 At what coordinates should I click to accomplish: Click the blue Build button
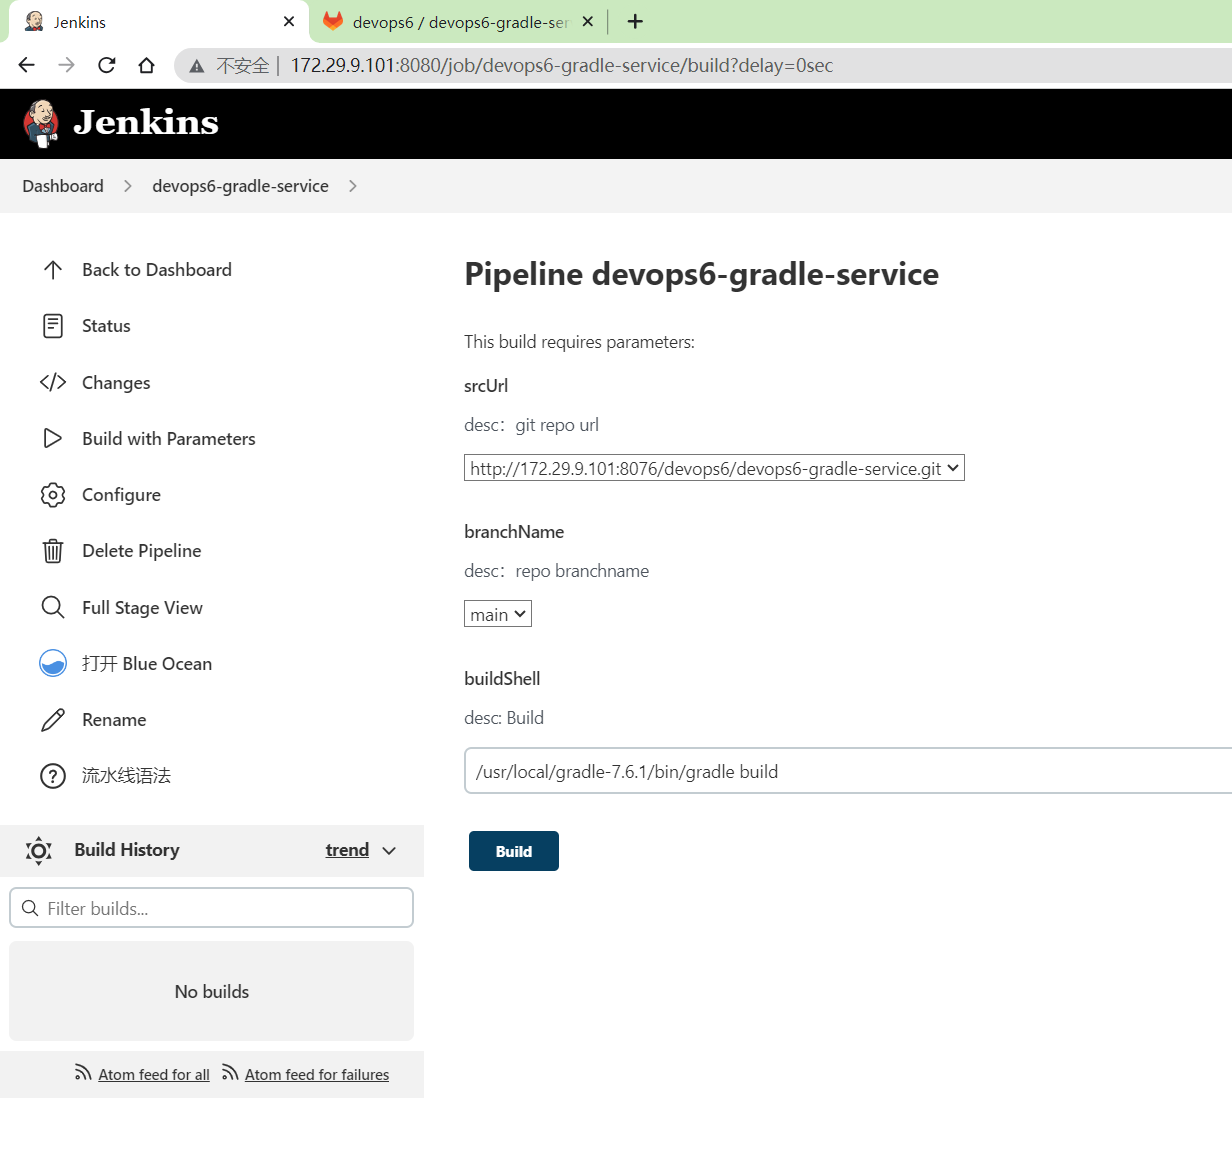tap(514, 851)
